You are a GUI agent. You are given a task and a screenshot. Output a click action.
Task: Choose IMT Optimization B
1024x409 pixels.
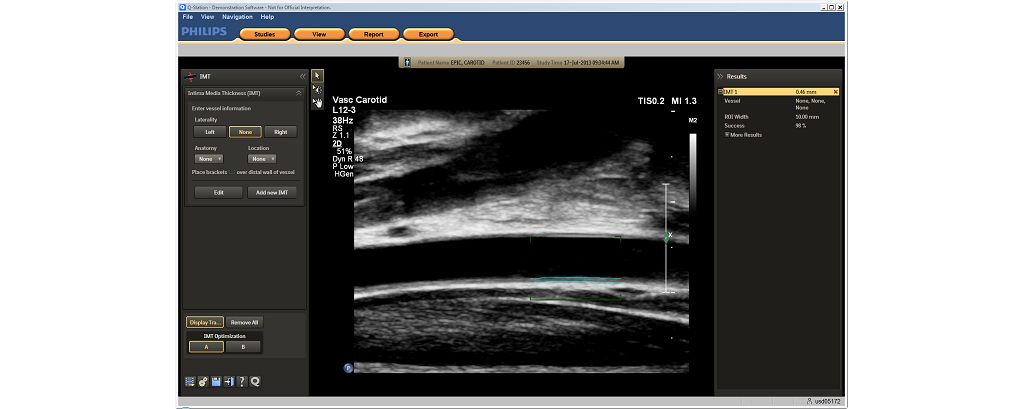(243, 347)
